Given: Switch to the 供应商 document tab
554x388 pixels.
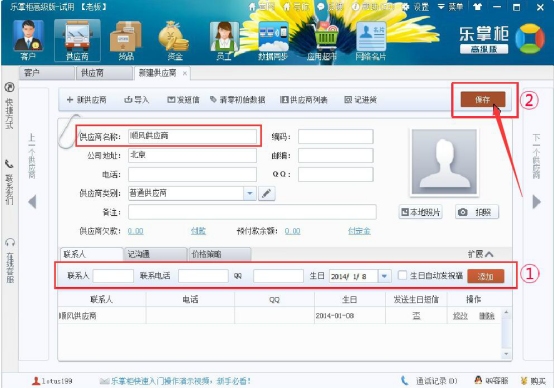Looking at the screenshot, I should pyautogui.click(x=104, y=73).
